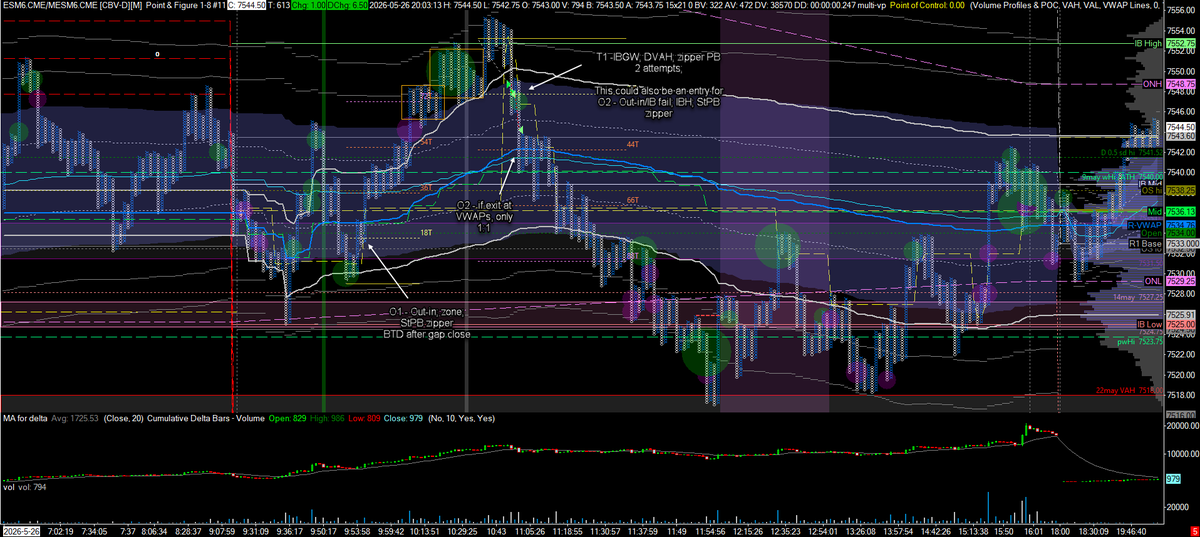Select the 'IB High' price level label
Screen dimensions: 1200x537
[x=1148, y=44]
